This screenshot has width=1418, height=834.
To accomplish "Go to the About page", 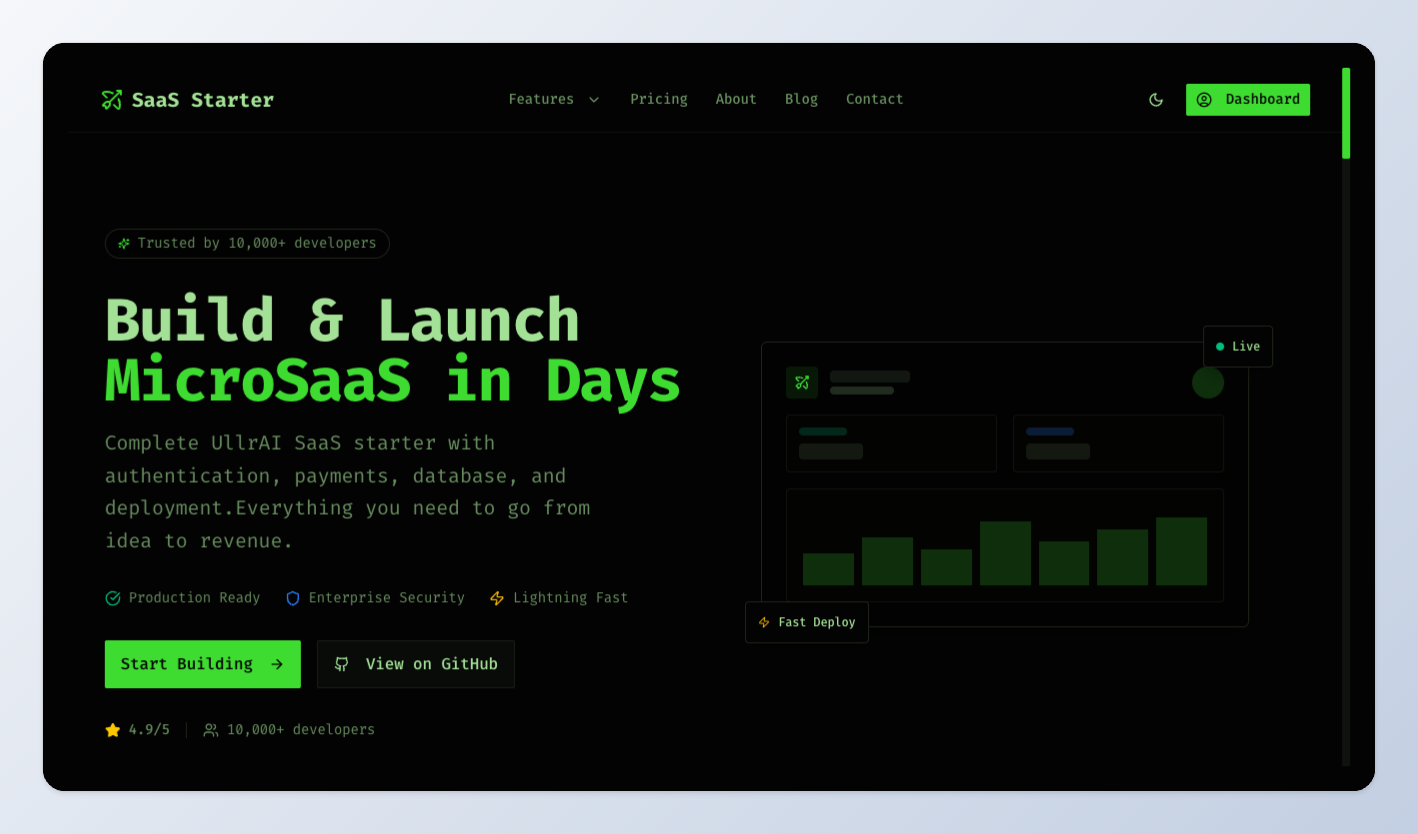I will point(736,99).
